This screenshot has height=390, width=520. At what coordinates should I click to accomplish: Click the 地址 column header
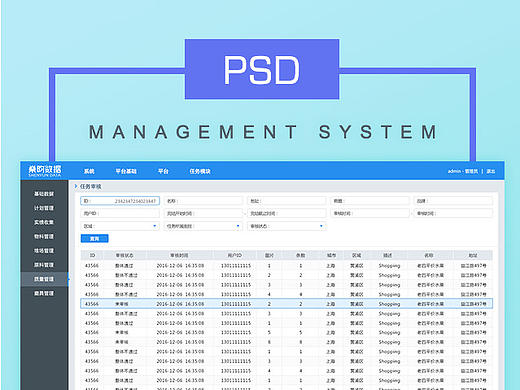(x=473, y=255)
